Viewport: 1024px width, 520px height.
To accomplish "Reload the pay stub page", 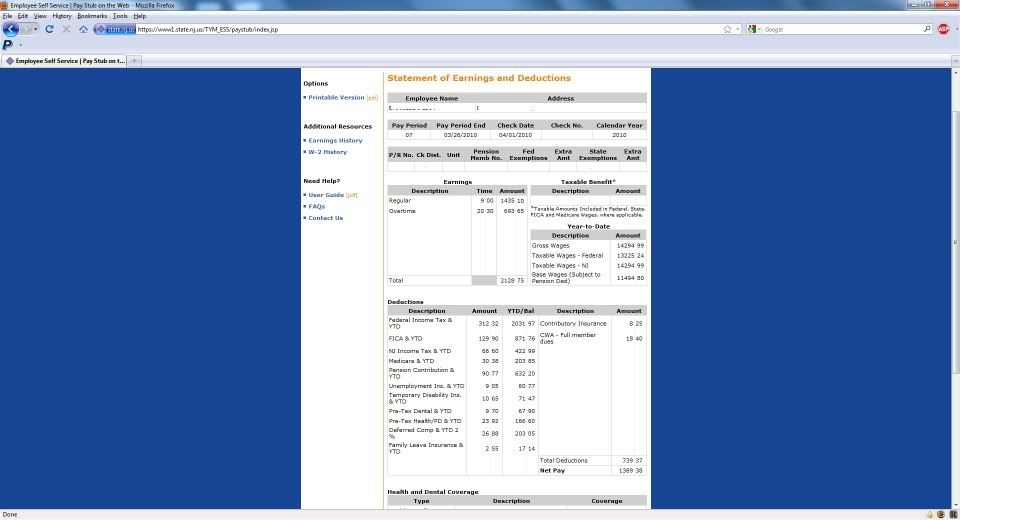I will point(49,29).
